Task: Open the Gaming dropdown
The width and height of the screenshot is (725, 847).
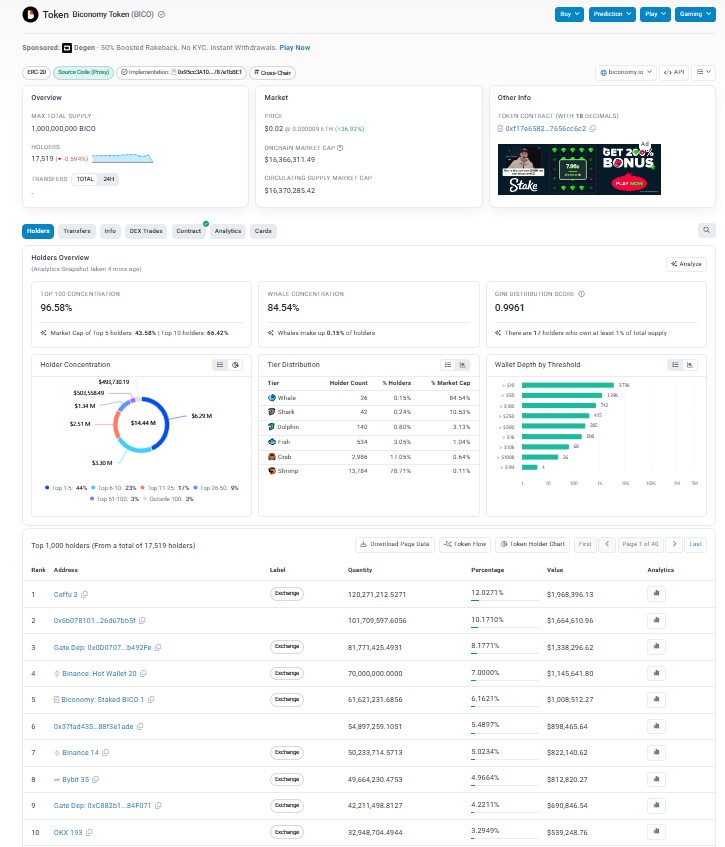Action: click(695, 14)
